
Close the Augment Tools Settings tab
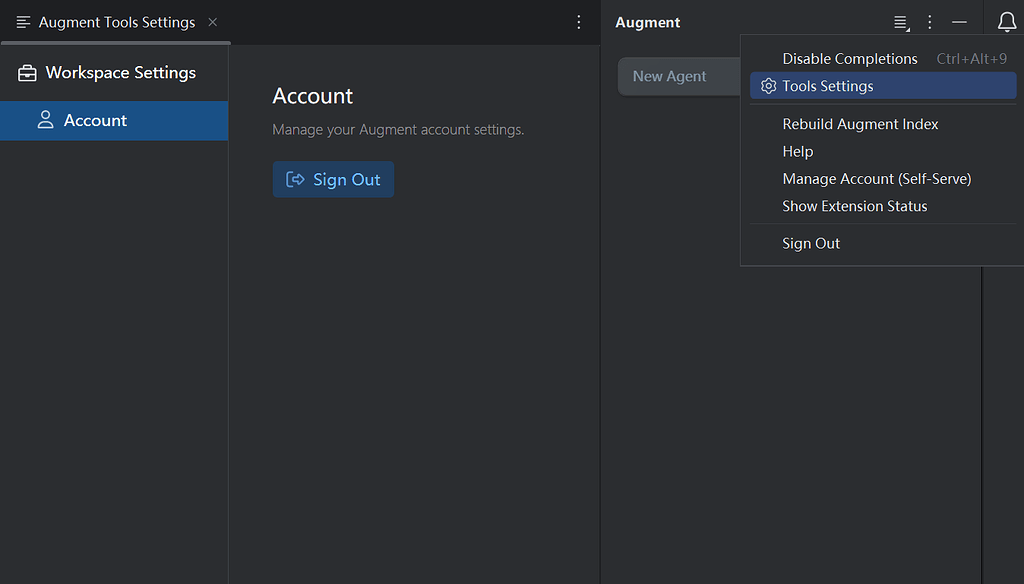(212, 22)
